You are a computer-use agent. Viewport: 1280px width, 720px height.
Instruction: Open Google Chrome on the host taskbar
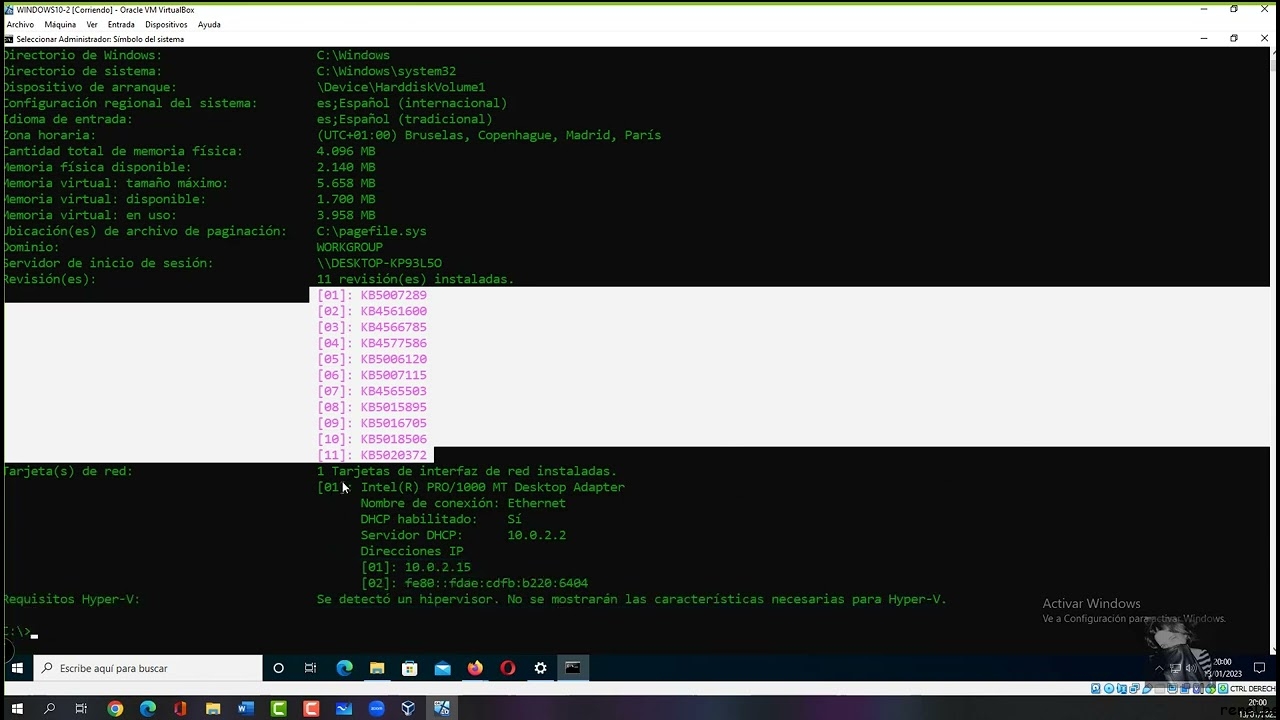tap(115, 709)
